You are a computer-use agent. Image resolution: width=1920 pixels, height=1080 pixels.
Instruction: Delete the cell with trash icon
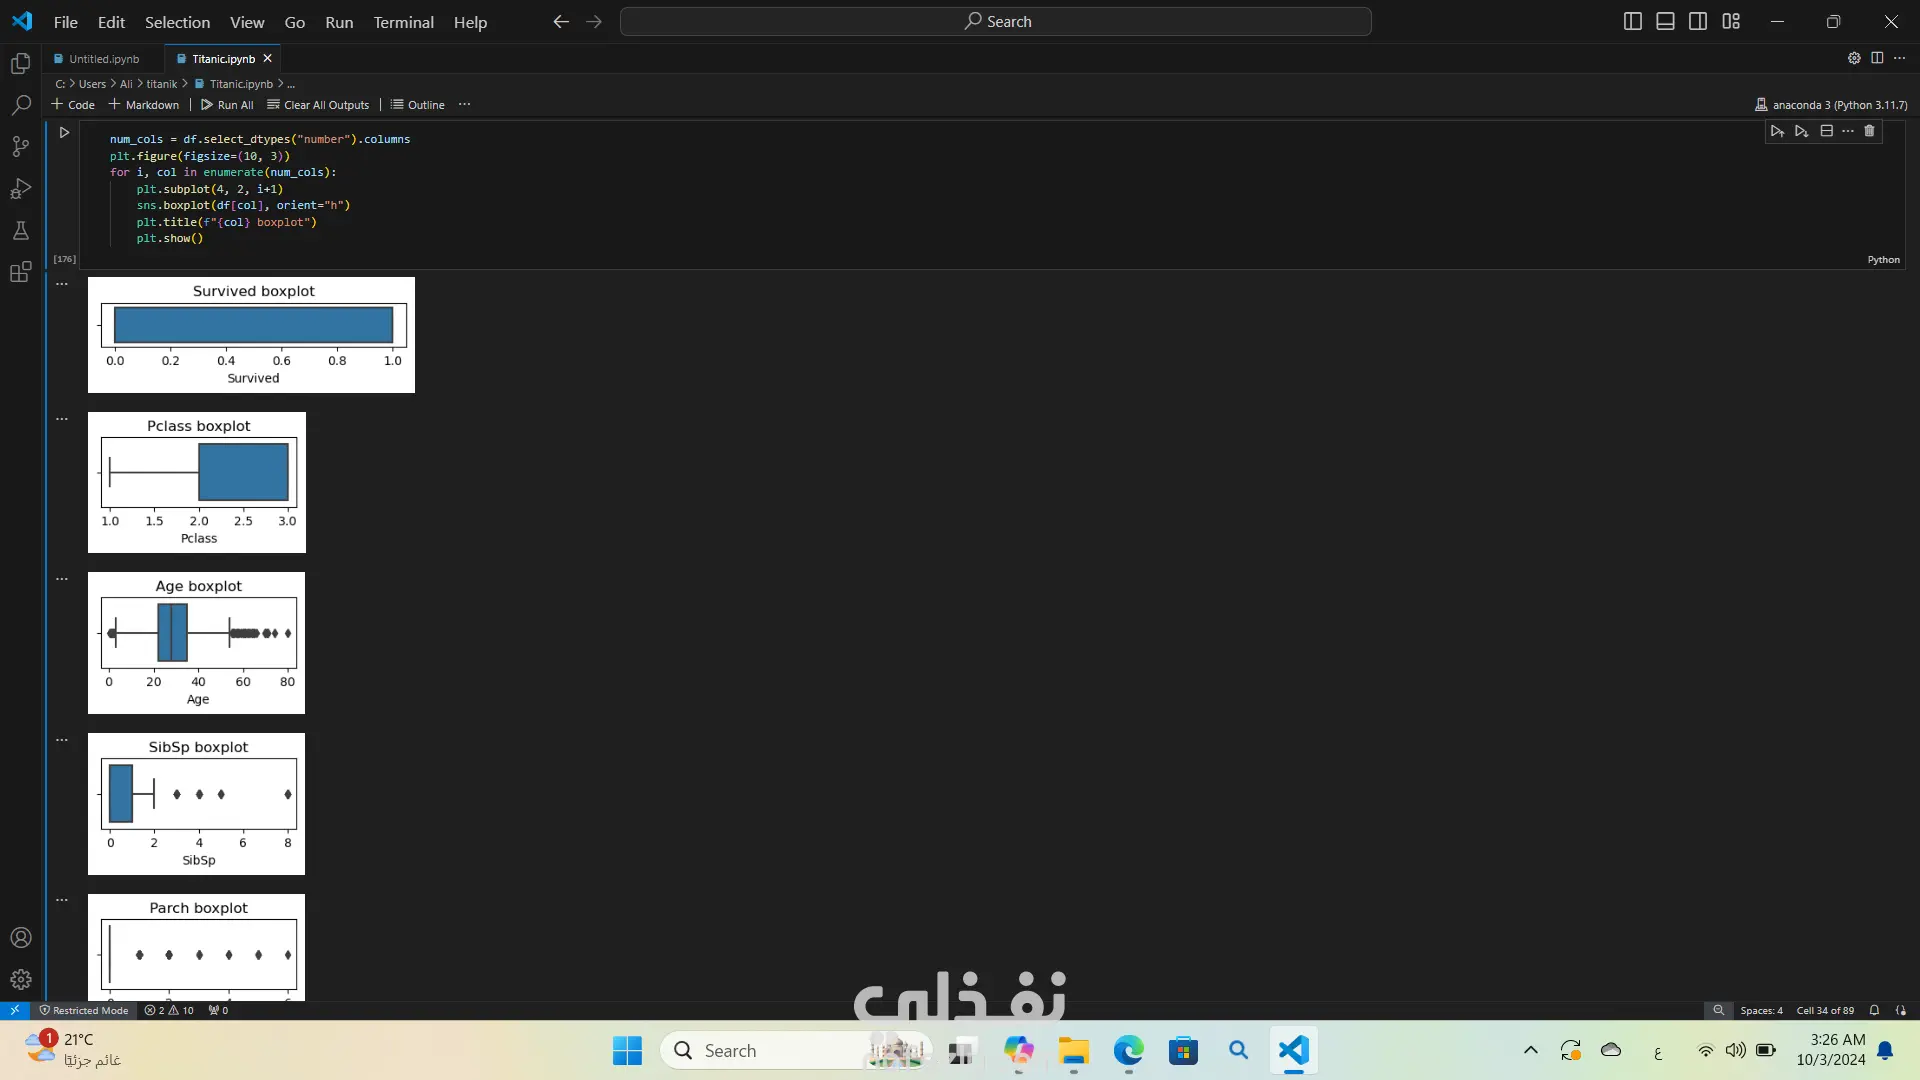coord(1869,131)
